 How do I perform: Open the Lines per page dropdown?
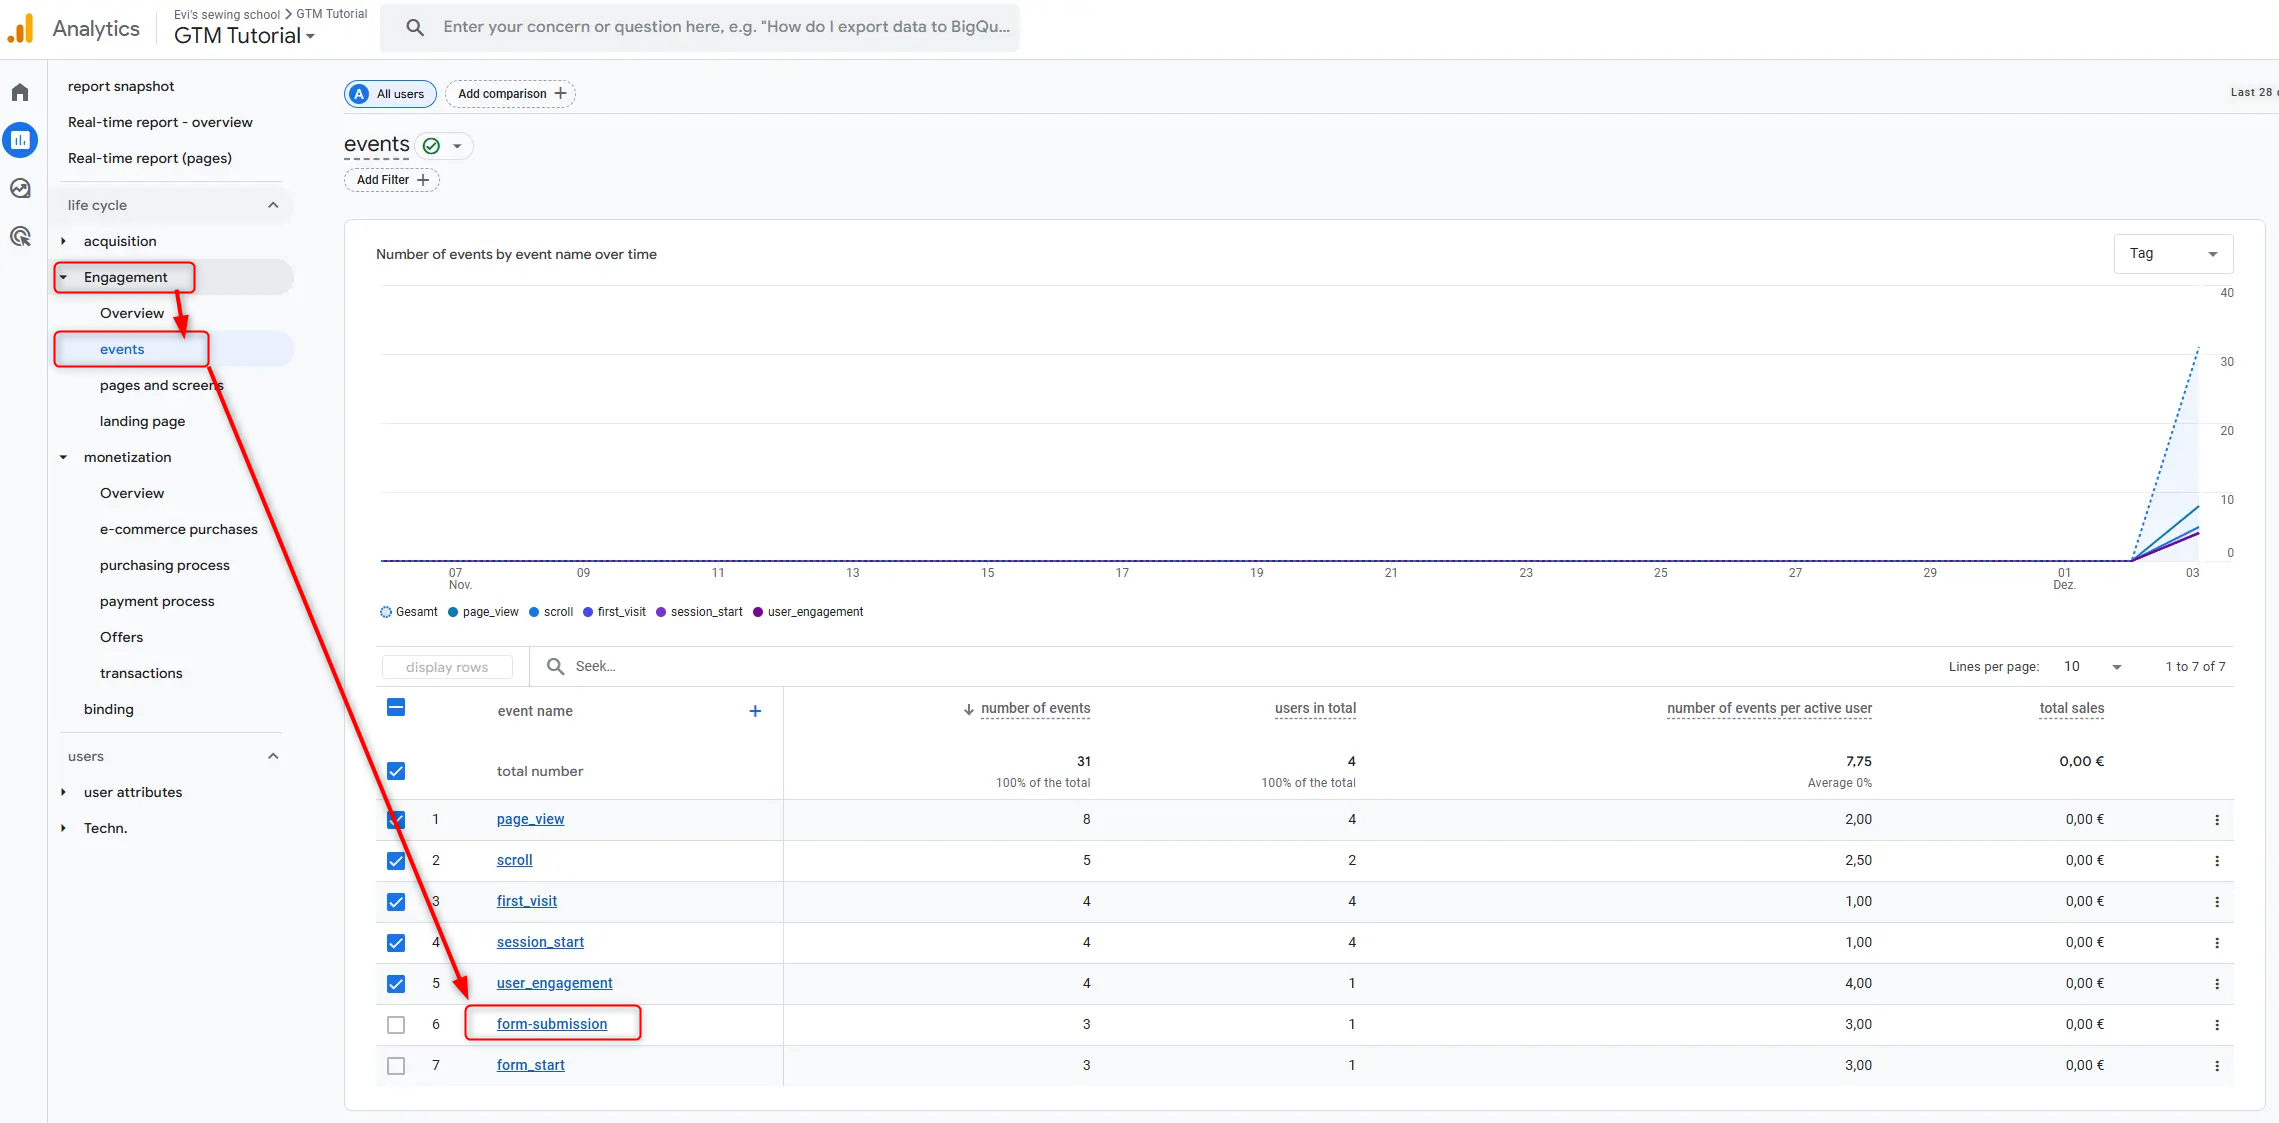coord(2092,667)
